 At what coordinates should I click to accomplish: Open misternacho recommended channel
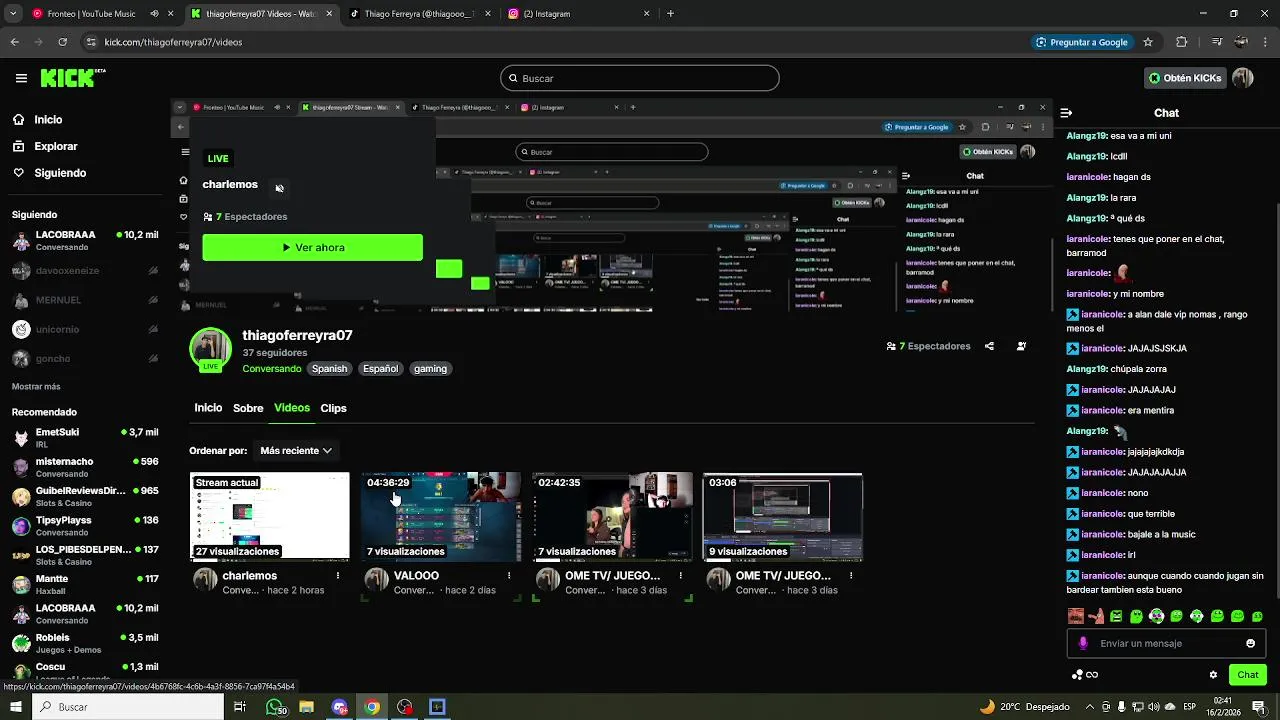point(85,467)
